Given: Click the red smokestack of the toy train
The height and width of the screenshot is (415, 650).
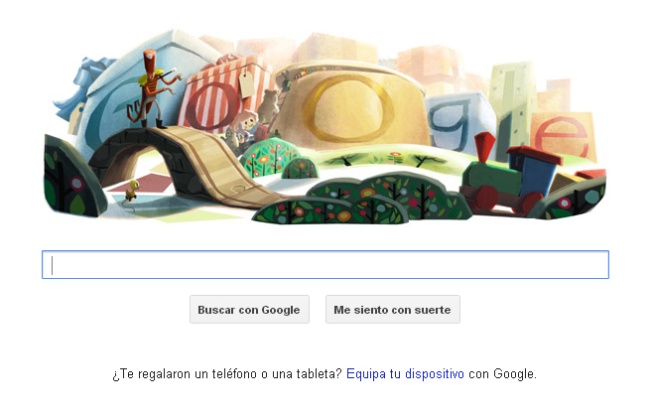Looking at the screenshot, I should 484,147.
